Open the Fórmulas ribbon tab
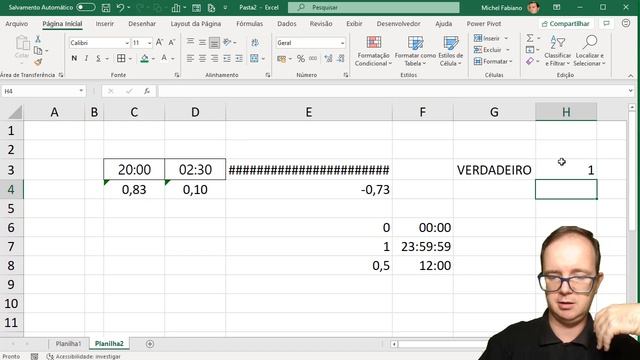Image resolution: width=640 pixels, height=360 pixels. point(249,24)
